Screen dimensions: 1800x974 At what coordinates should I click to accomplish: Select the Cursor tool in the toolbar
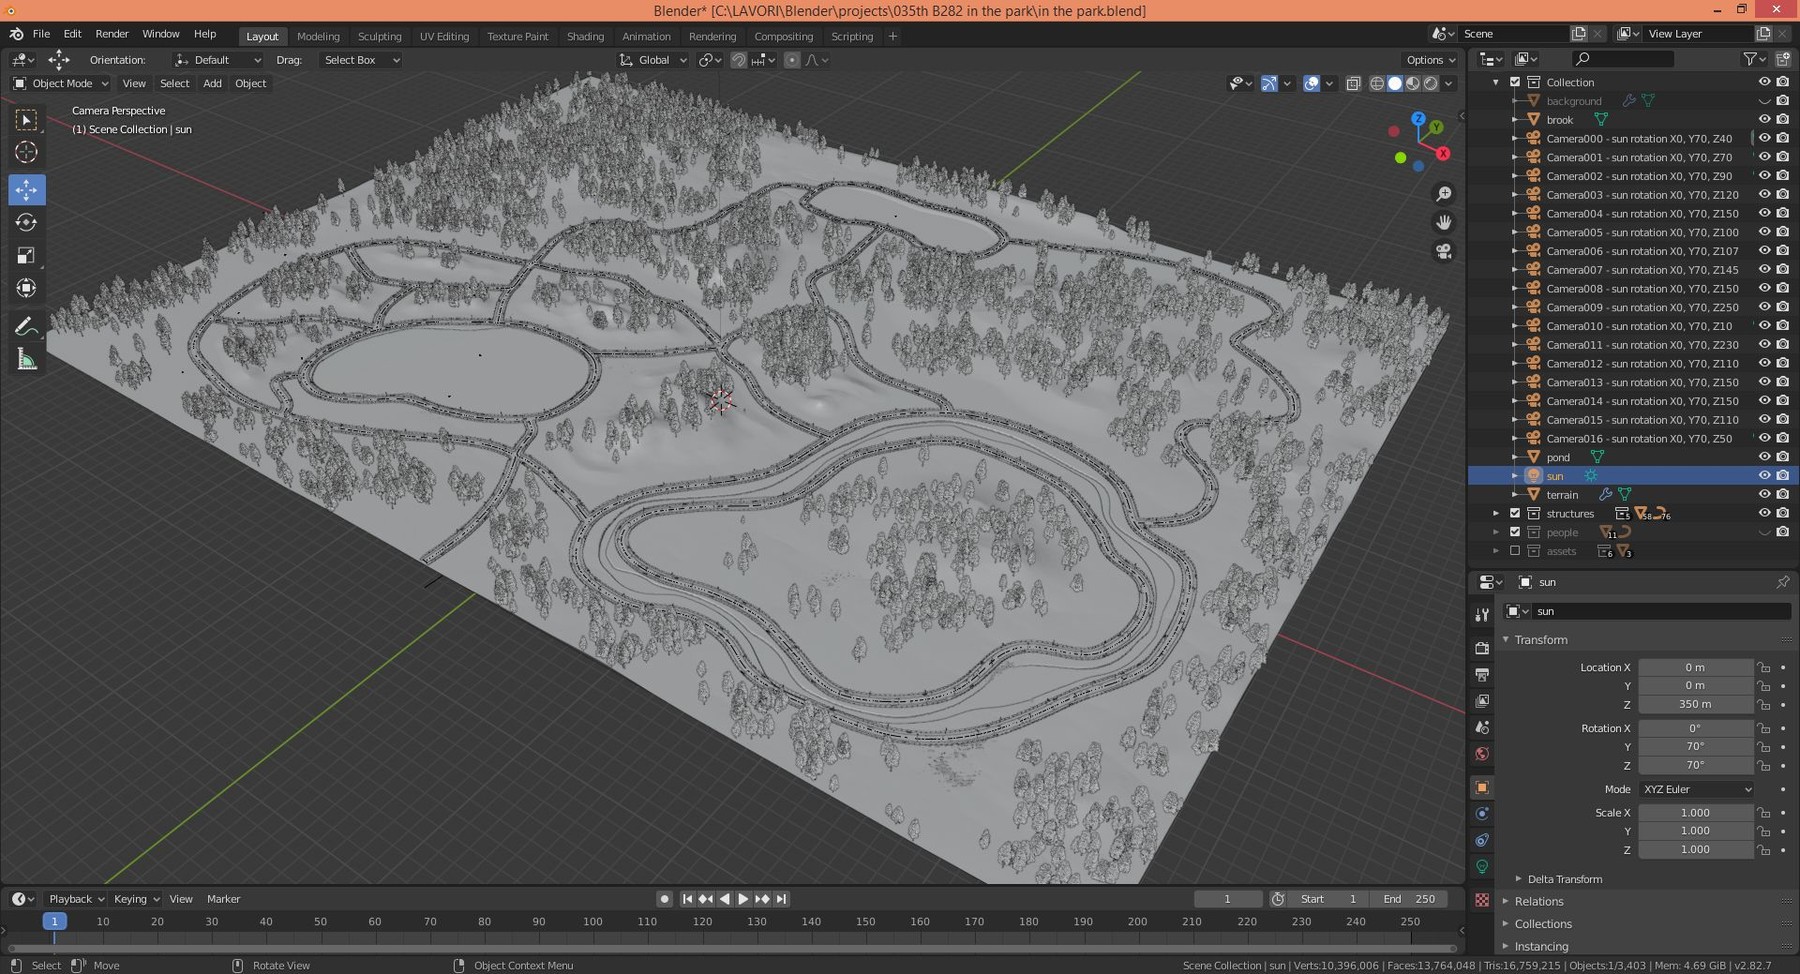click(x=27, y=152)
